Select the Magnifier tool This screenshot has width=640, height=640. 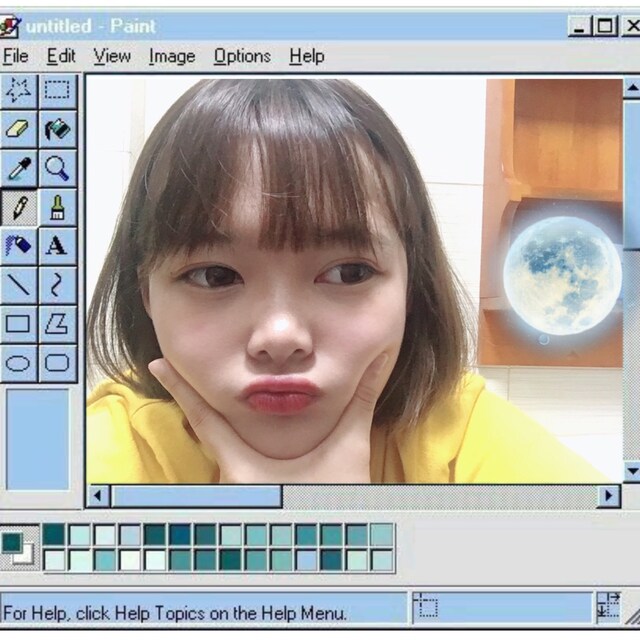[x=57, y=168]
